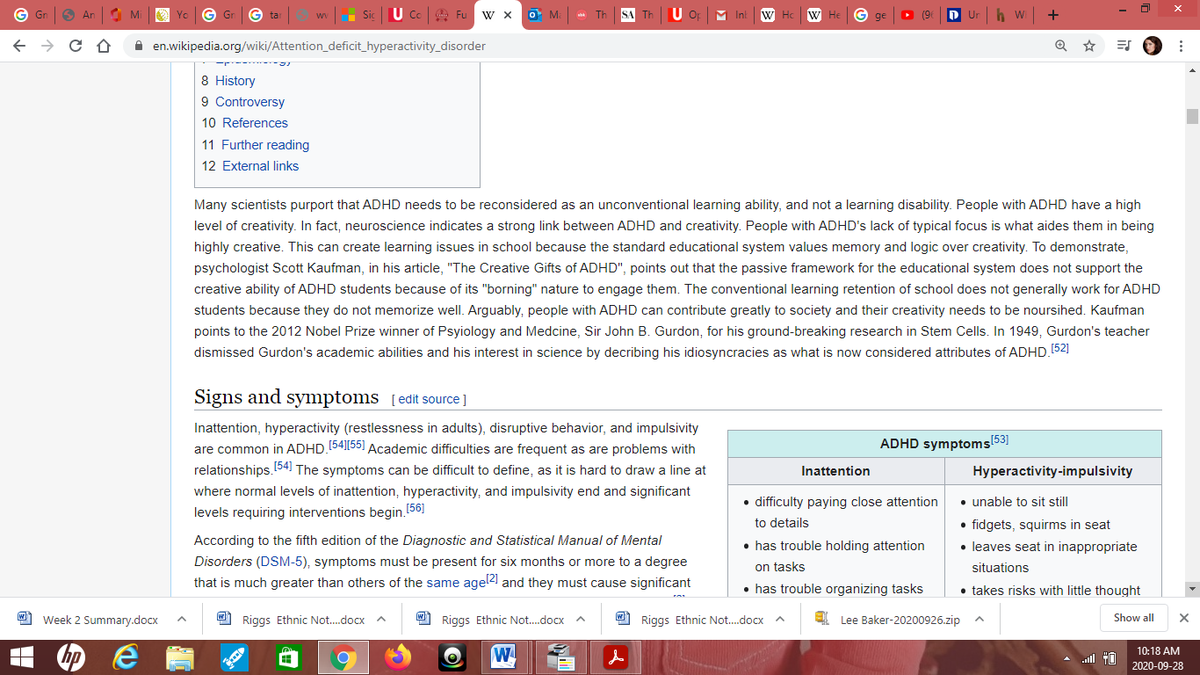Open citation 53 beside ADHD symptoms heading
This screenshot has width=1200, height=675.
[x=1000, y=438]
